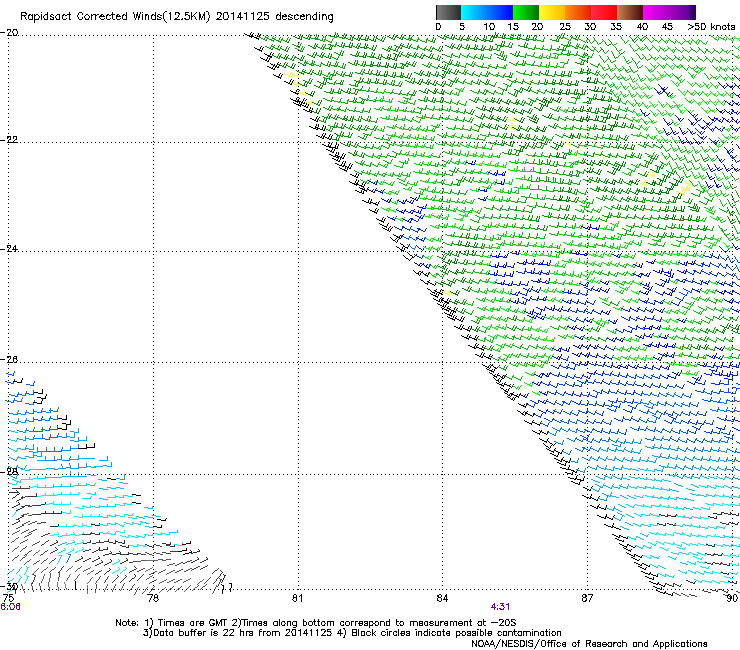Screen dimensions: 740x650
Task: Click the latitude label '-24'
Action: tap(9, 248)
